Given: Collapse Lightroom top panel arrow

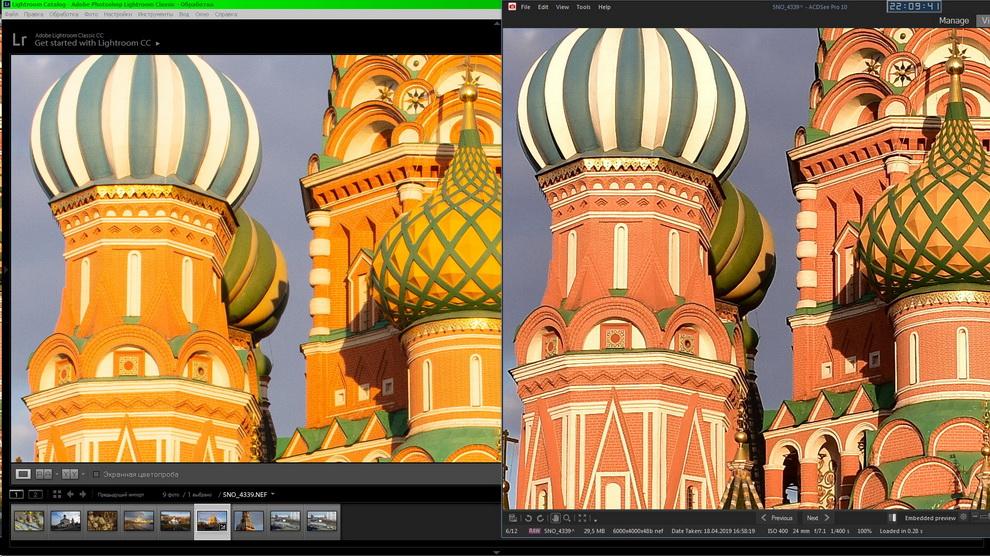Looking at the screenshot, I should coord(496,23).
